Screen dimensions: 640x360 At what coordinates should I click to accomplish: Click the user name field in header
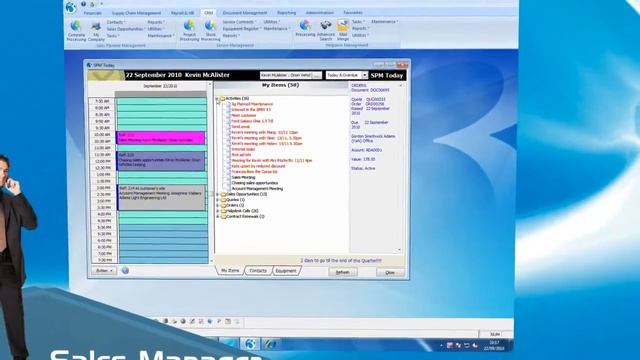(x=286, y=76)
